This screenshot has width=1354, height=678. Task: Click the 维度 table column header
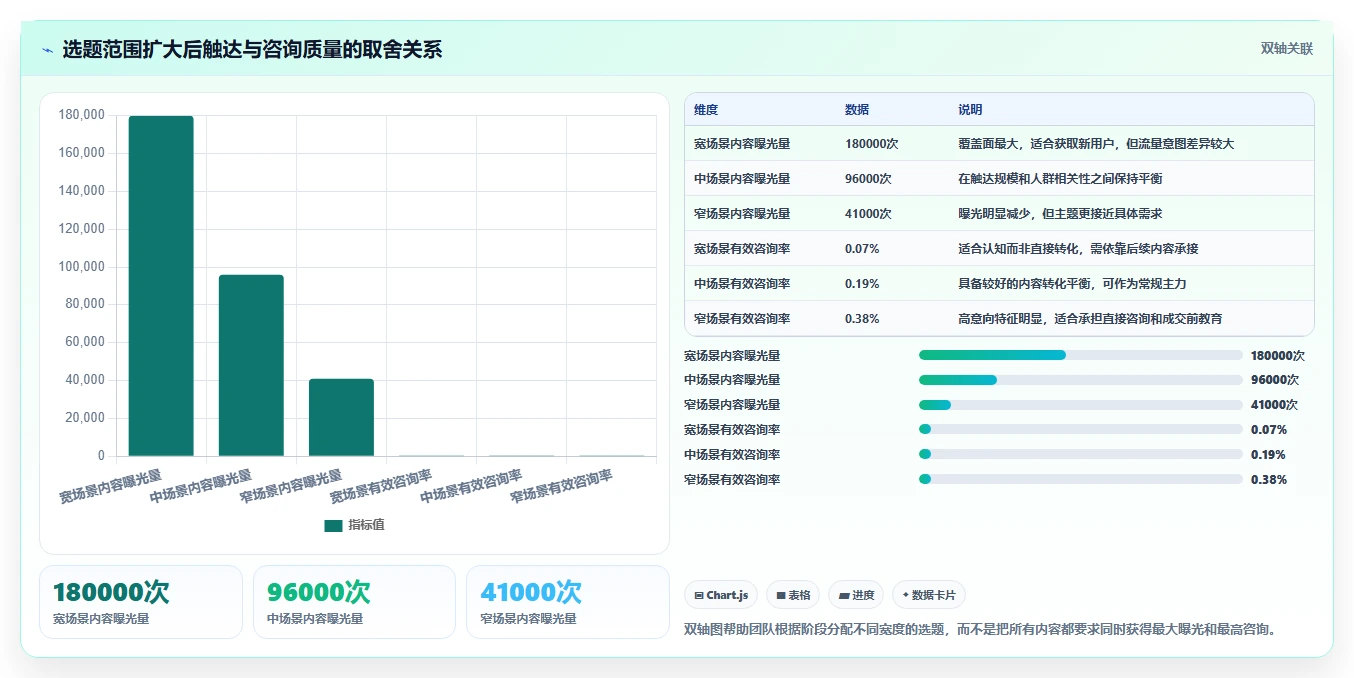tap(706, 110)
